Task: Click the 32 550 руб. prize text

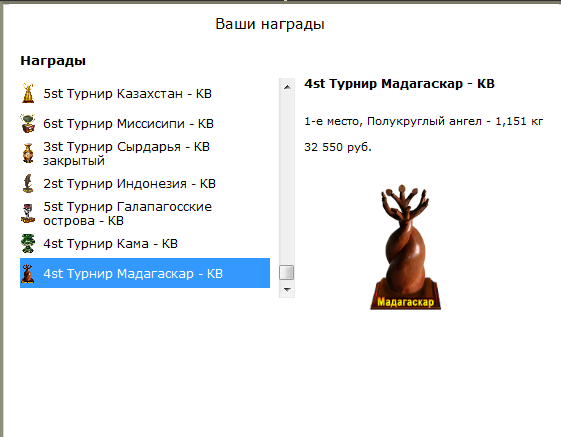Action: (x=338, y=147)
